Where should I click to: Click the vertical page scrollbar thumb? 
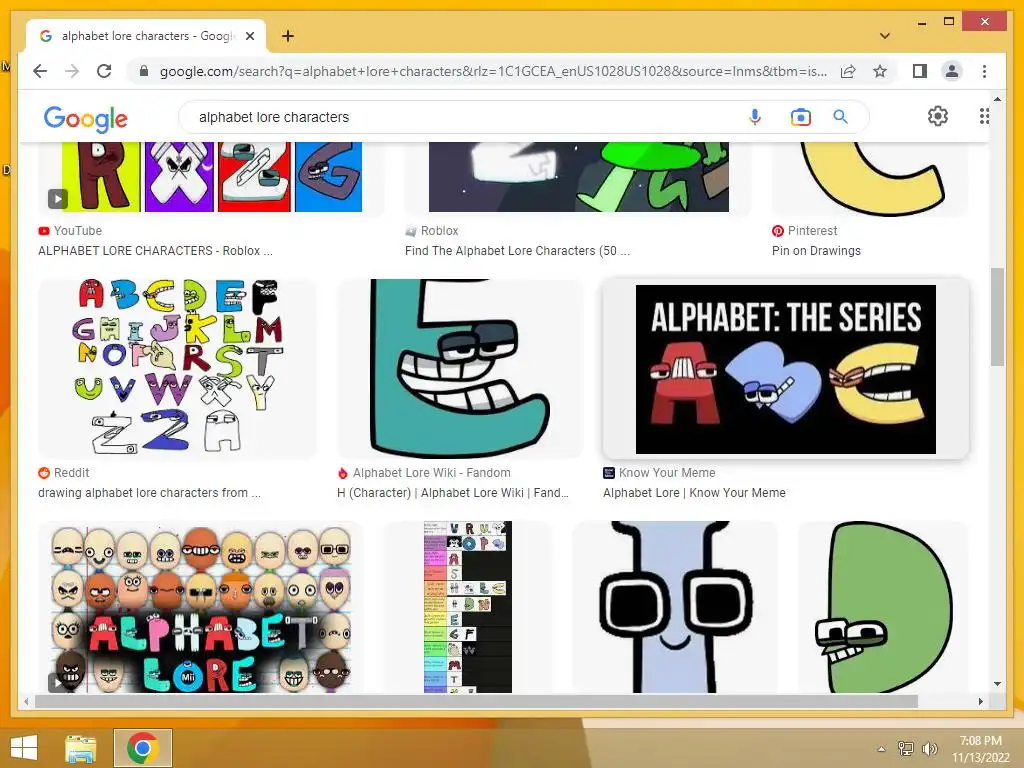[x=997, y=317]
